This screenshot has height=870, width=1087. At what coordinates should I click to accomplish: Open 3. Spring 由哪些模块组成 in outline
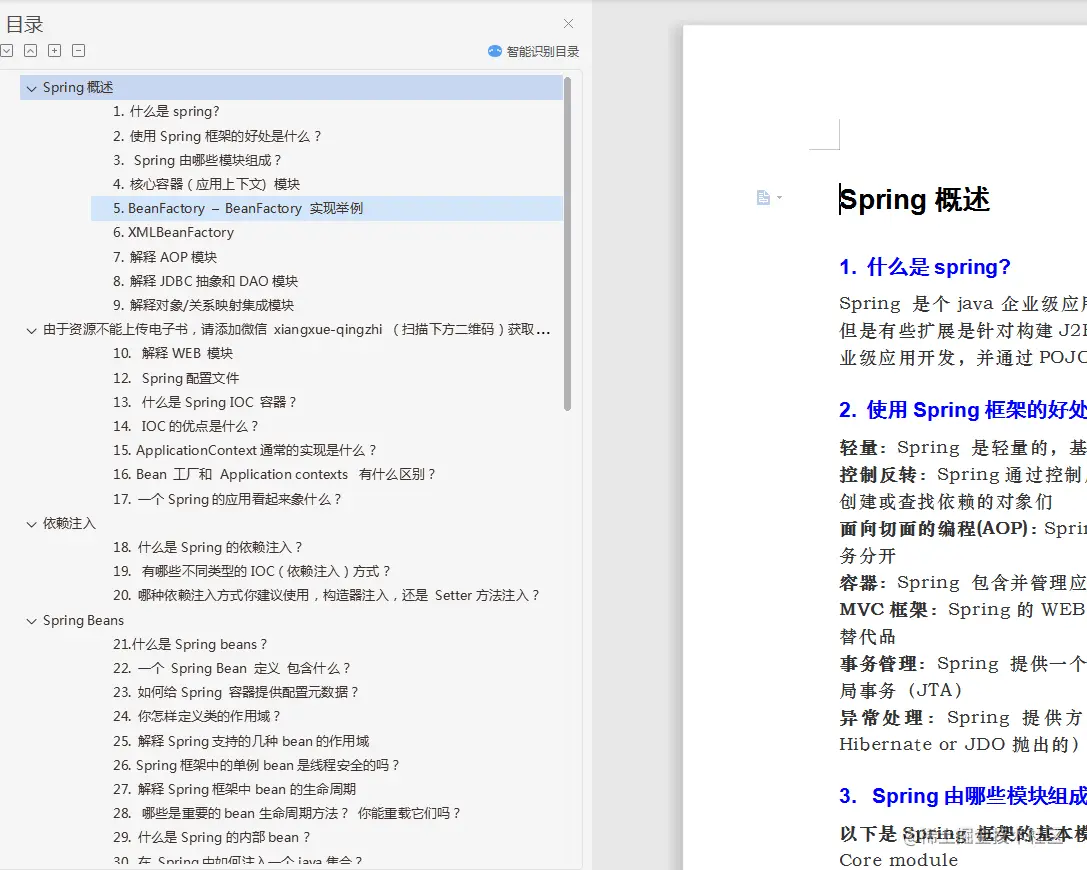(197, 160)
